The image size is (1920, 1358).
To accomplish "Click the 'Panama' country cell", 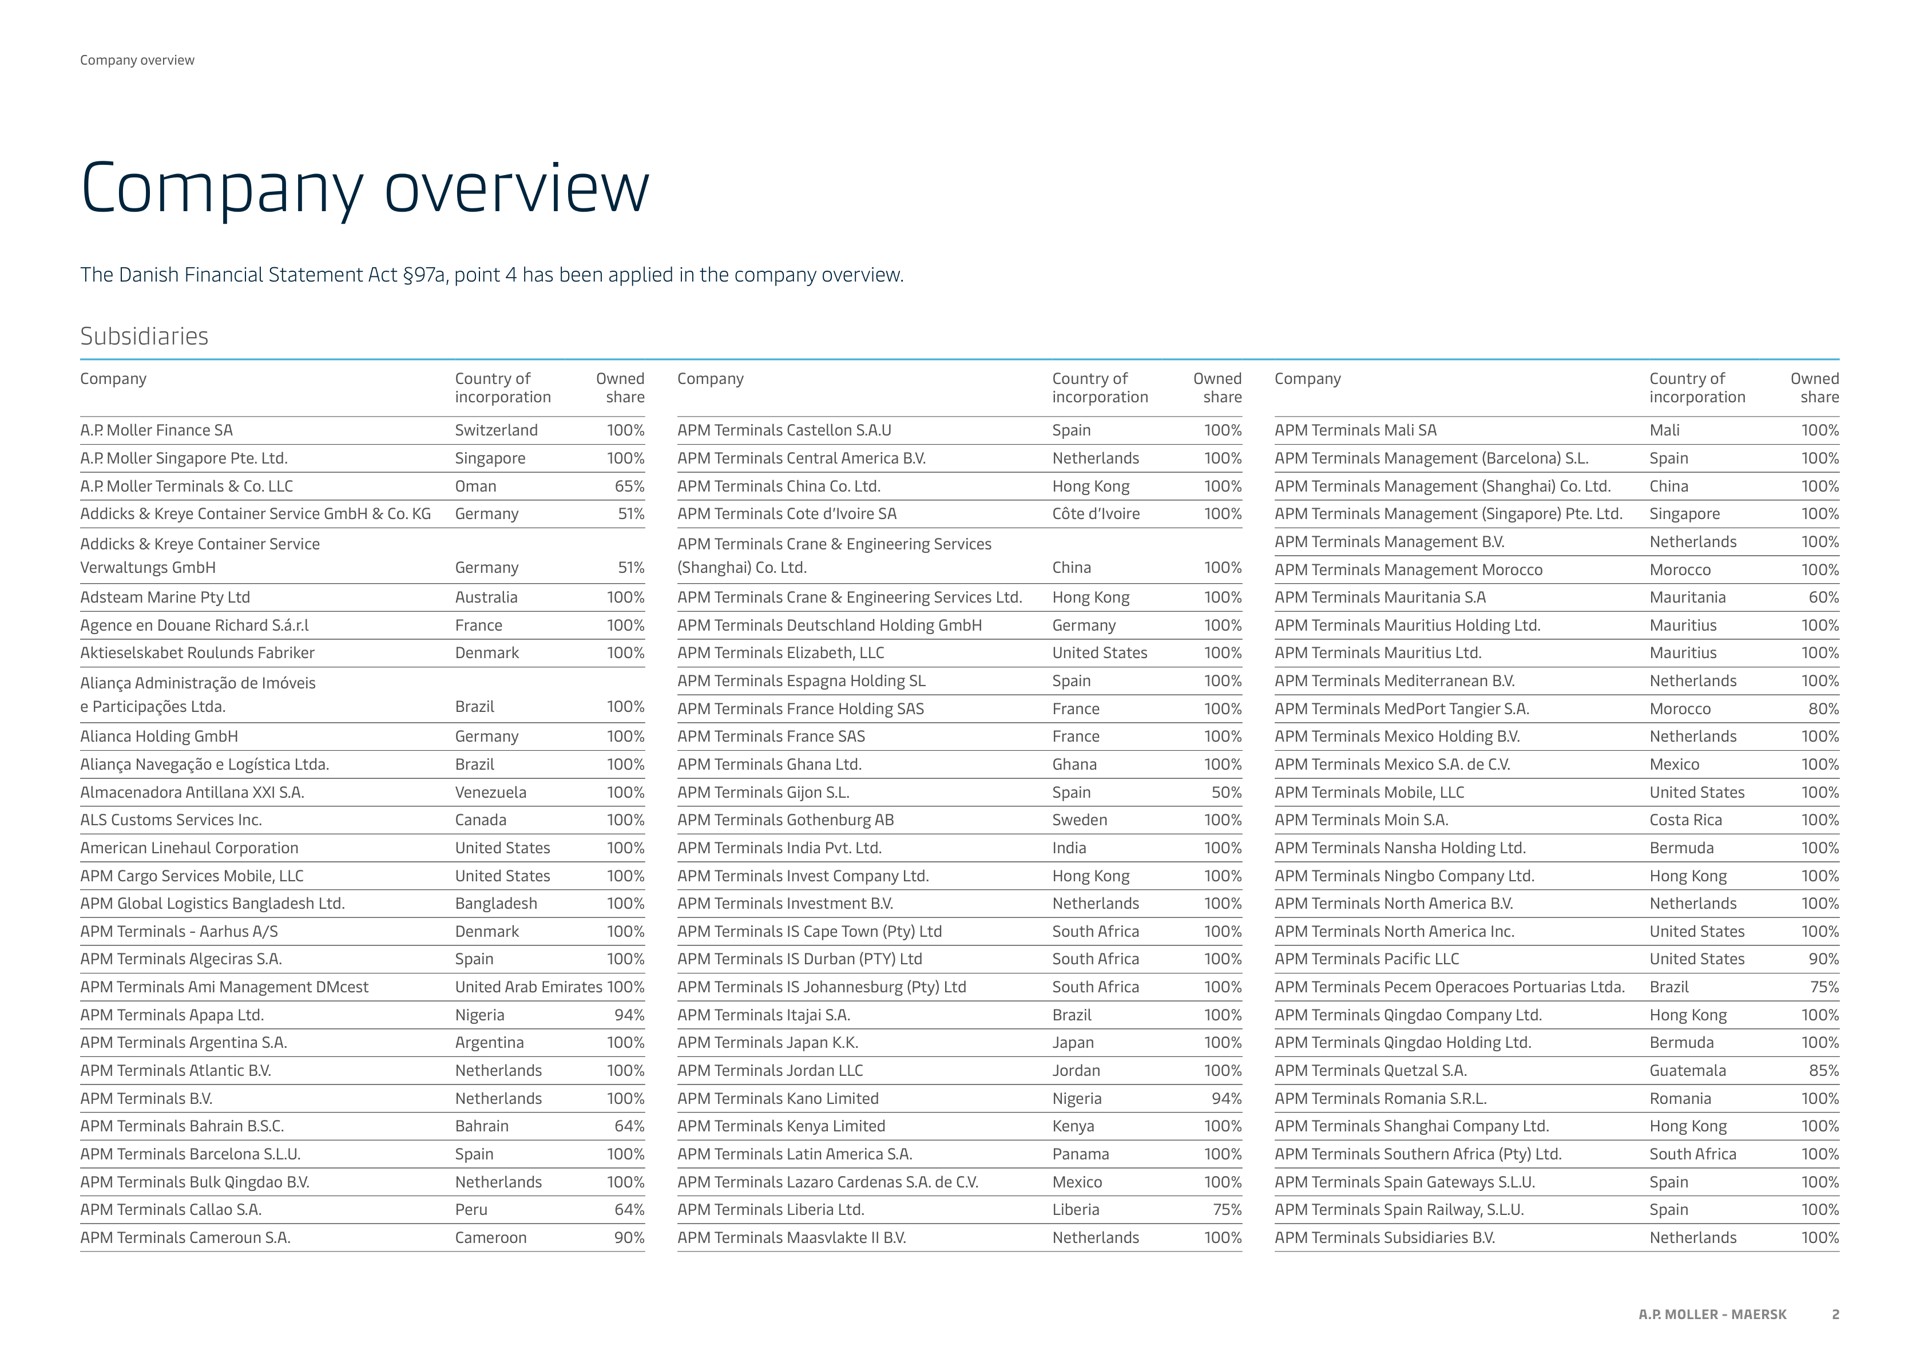I will coord(1081,1154).
